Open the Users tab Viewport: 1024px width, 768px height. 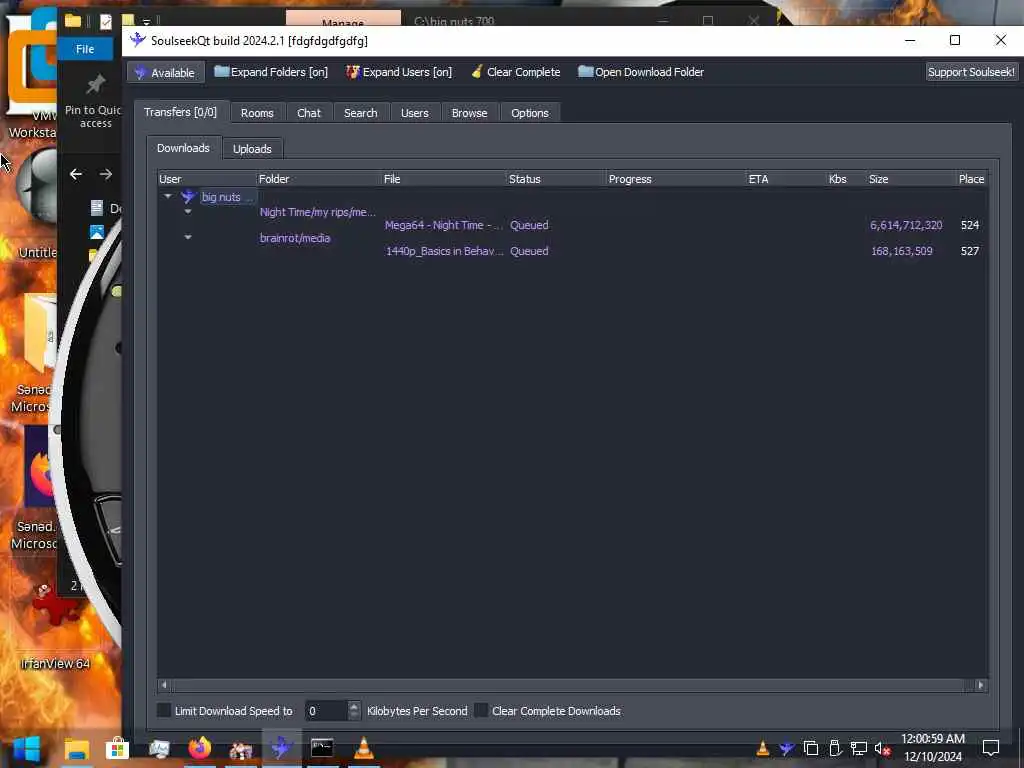point(415,113)
